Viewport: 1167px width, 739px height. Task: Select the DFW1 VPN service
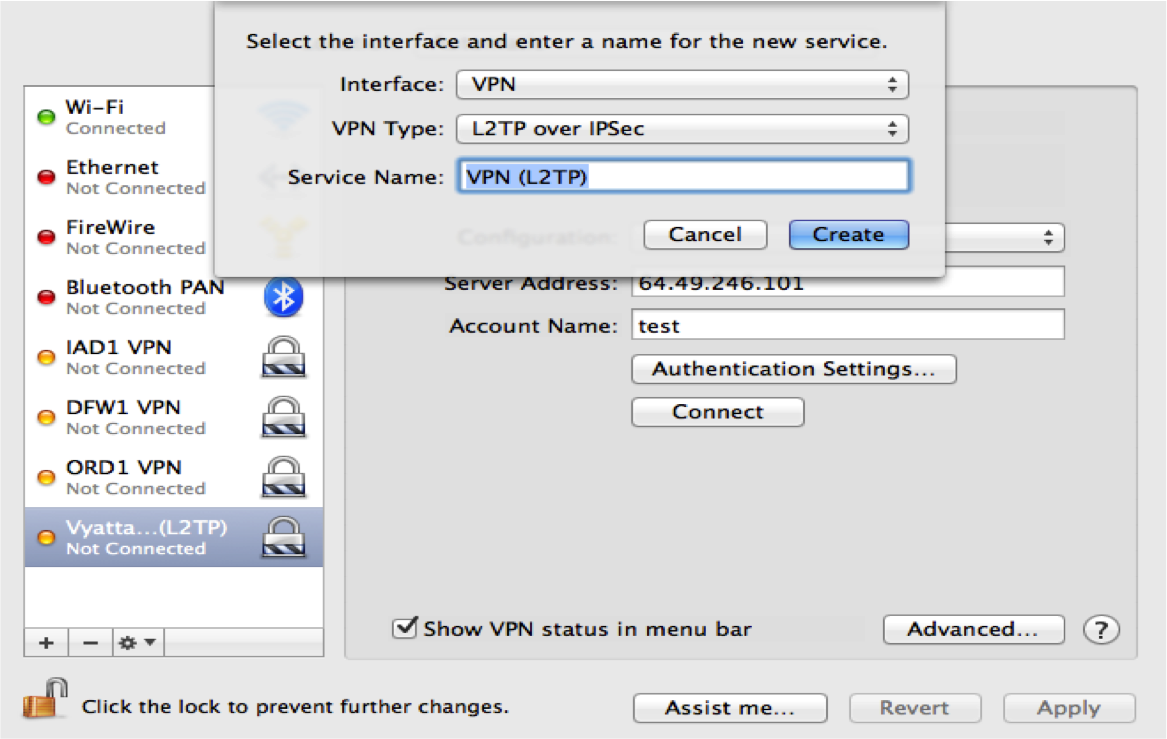click(174, 417)
